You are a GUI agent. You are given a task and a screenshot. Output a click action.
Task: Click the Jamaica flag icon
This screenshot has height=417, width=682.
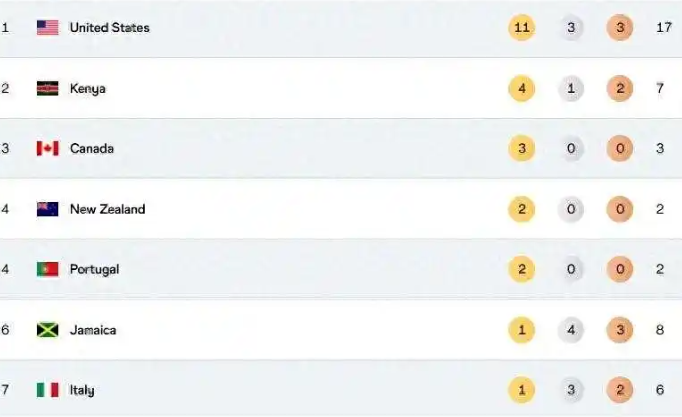click(47, 330)
